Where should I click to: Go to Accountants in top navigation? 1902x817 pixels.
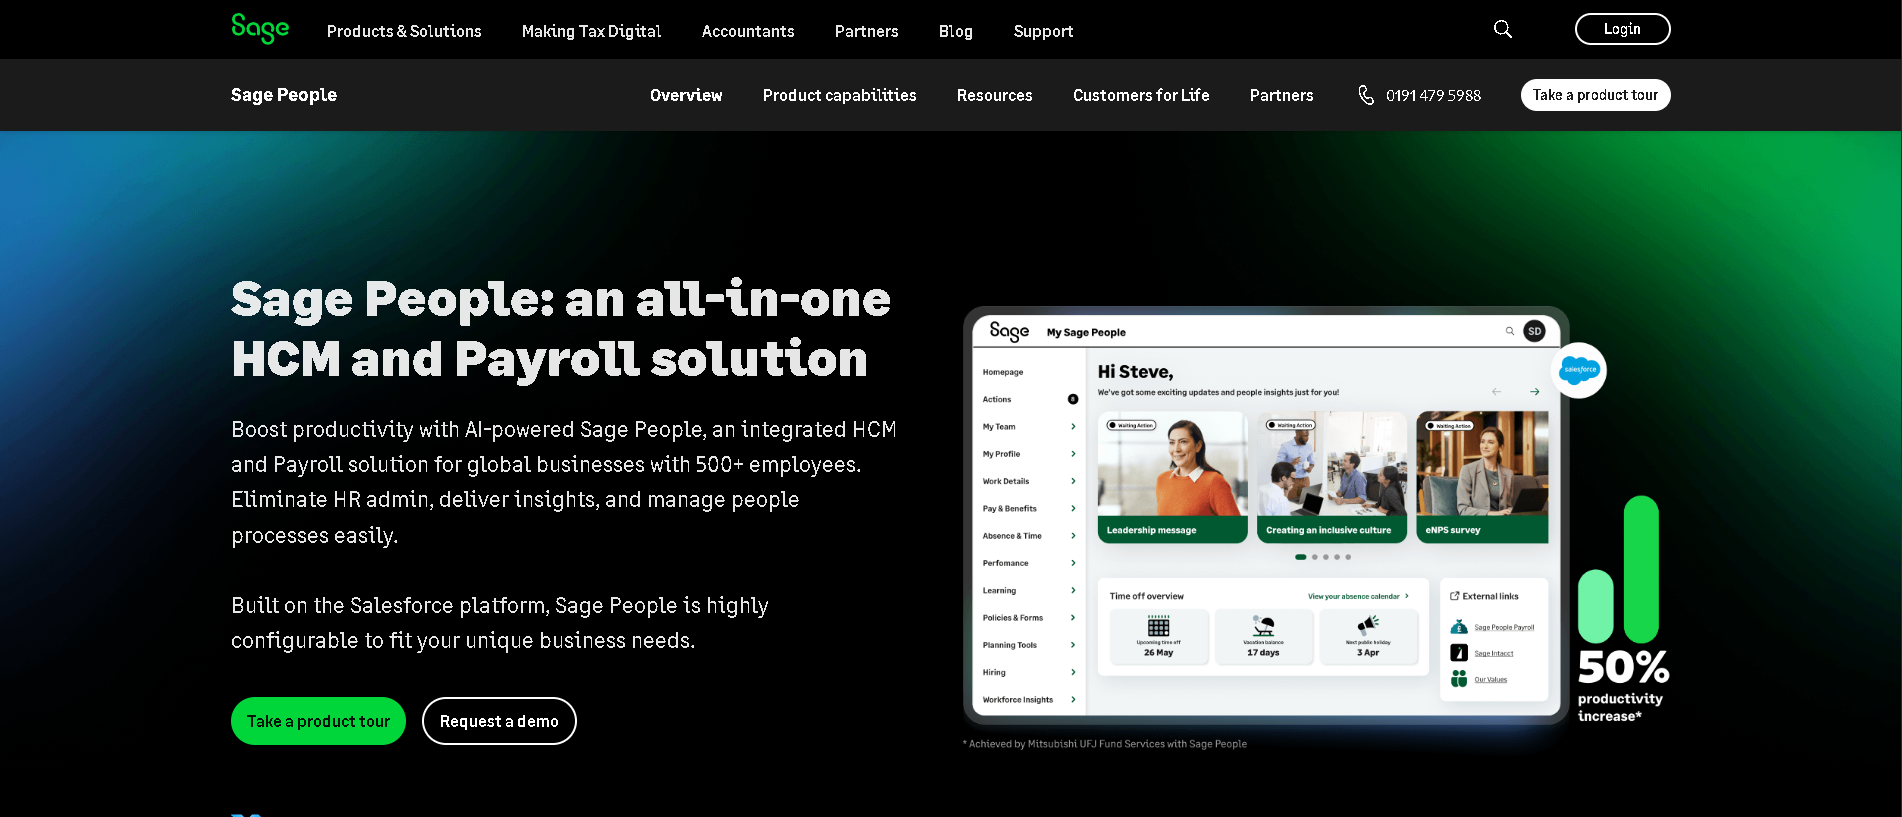pyautogui.click(x=748, y=31)
